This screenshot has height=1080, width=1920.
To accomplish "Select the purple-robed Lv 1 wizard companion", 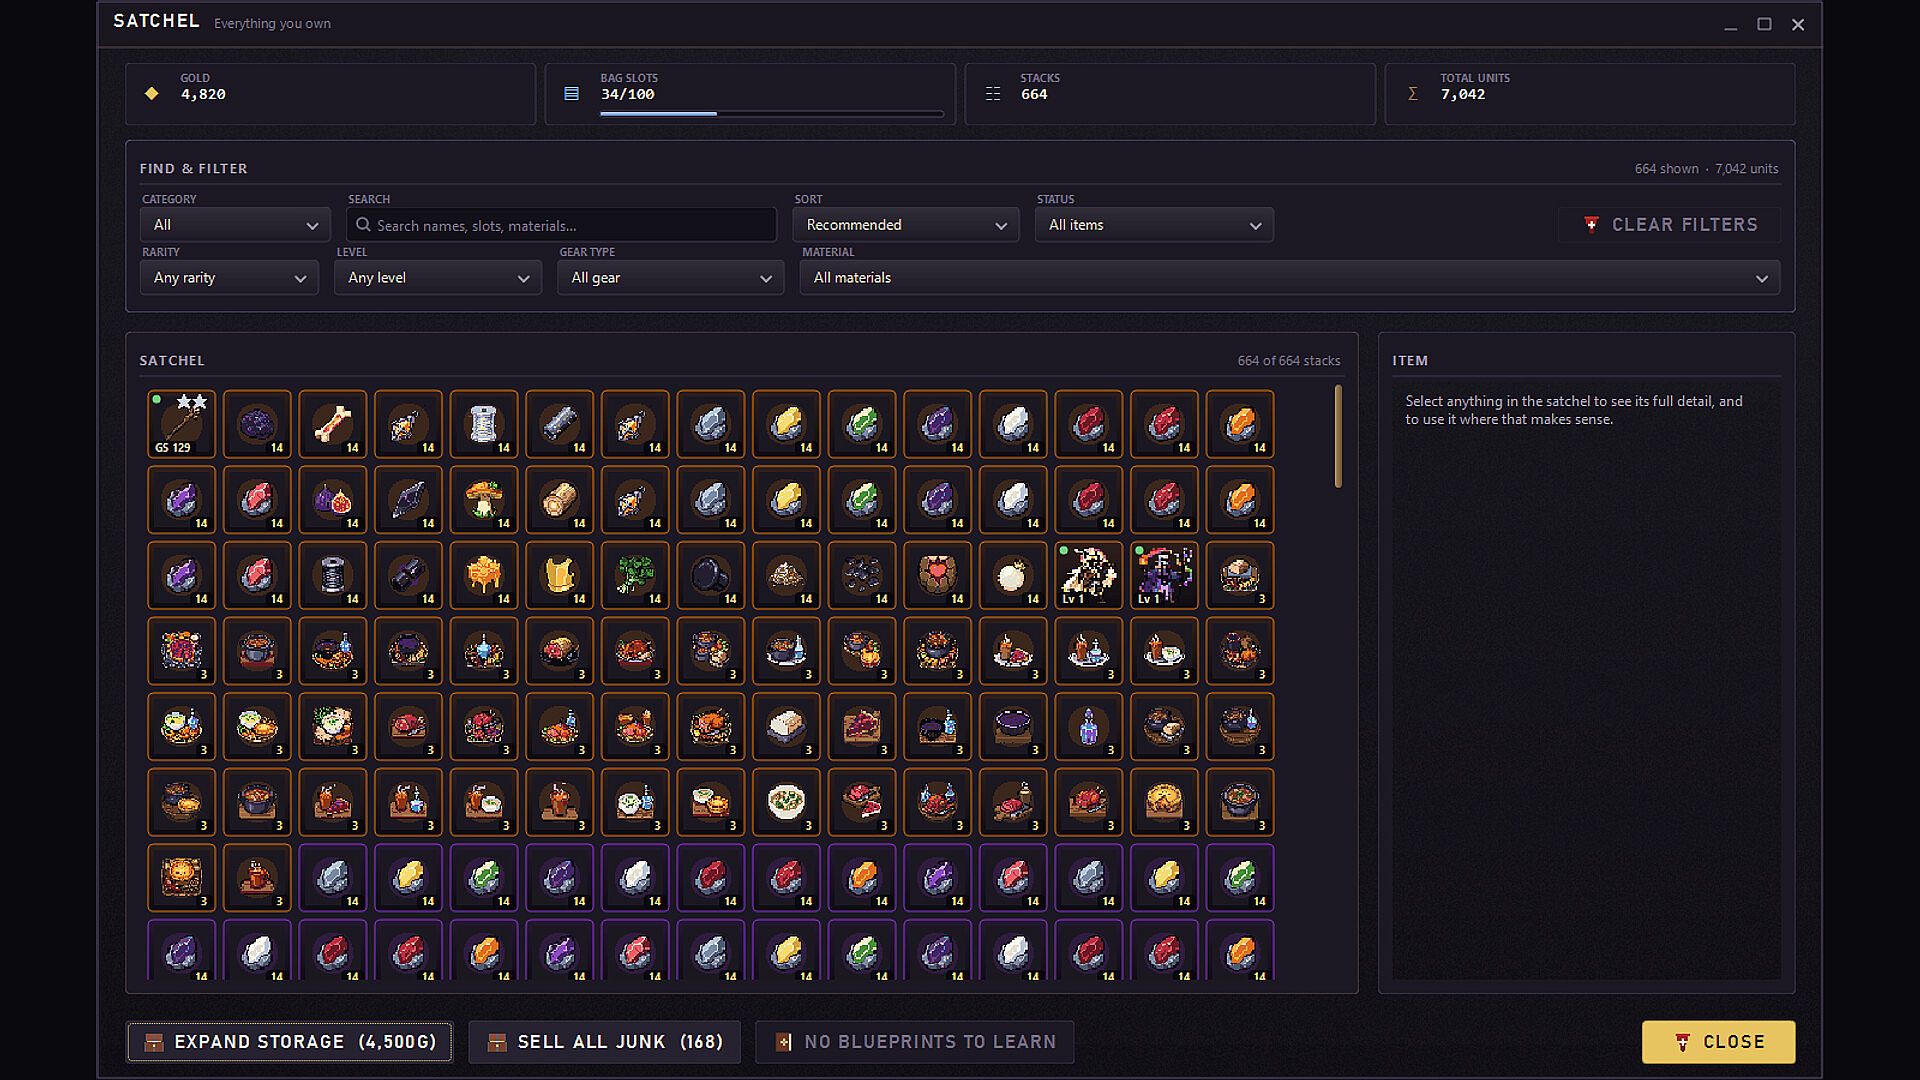I will coord(1164,575).
